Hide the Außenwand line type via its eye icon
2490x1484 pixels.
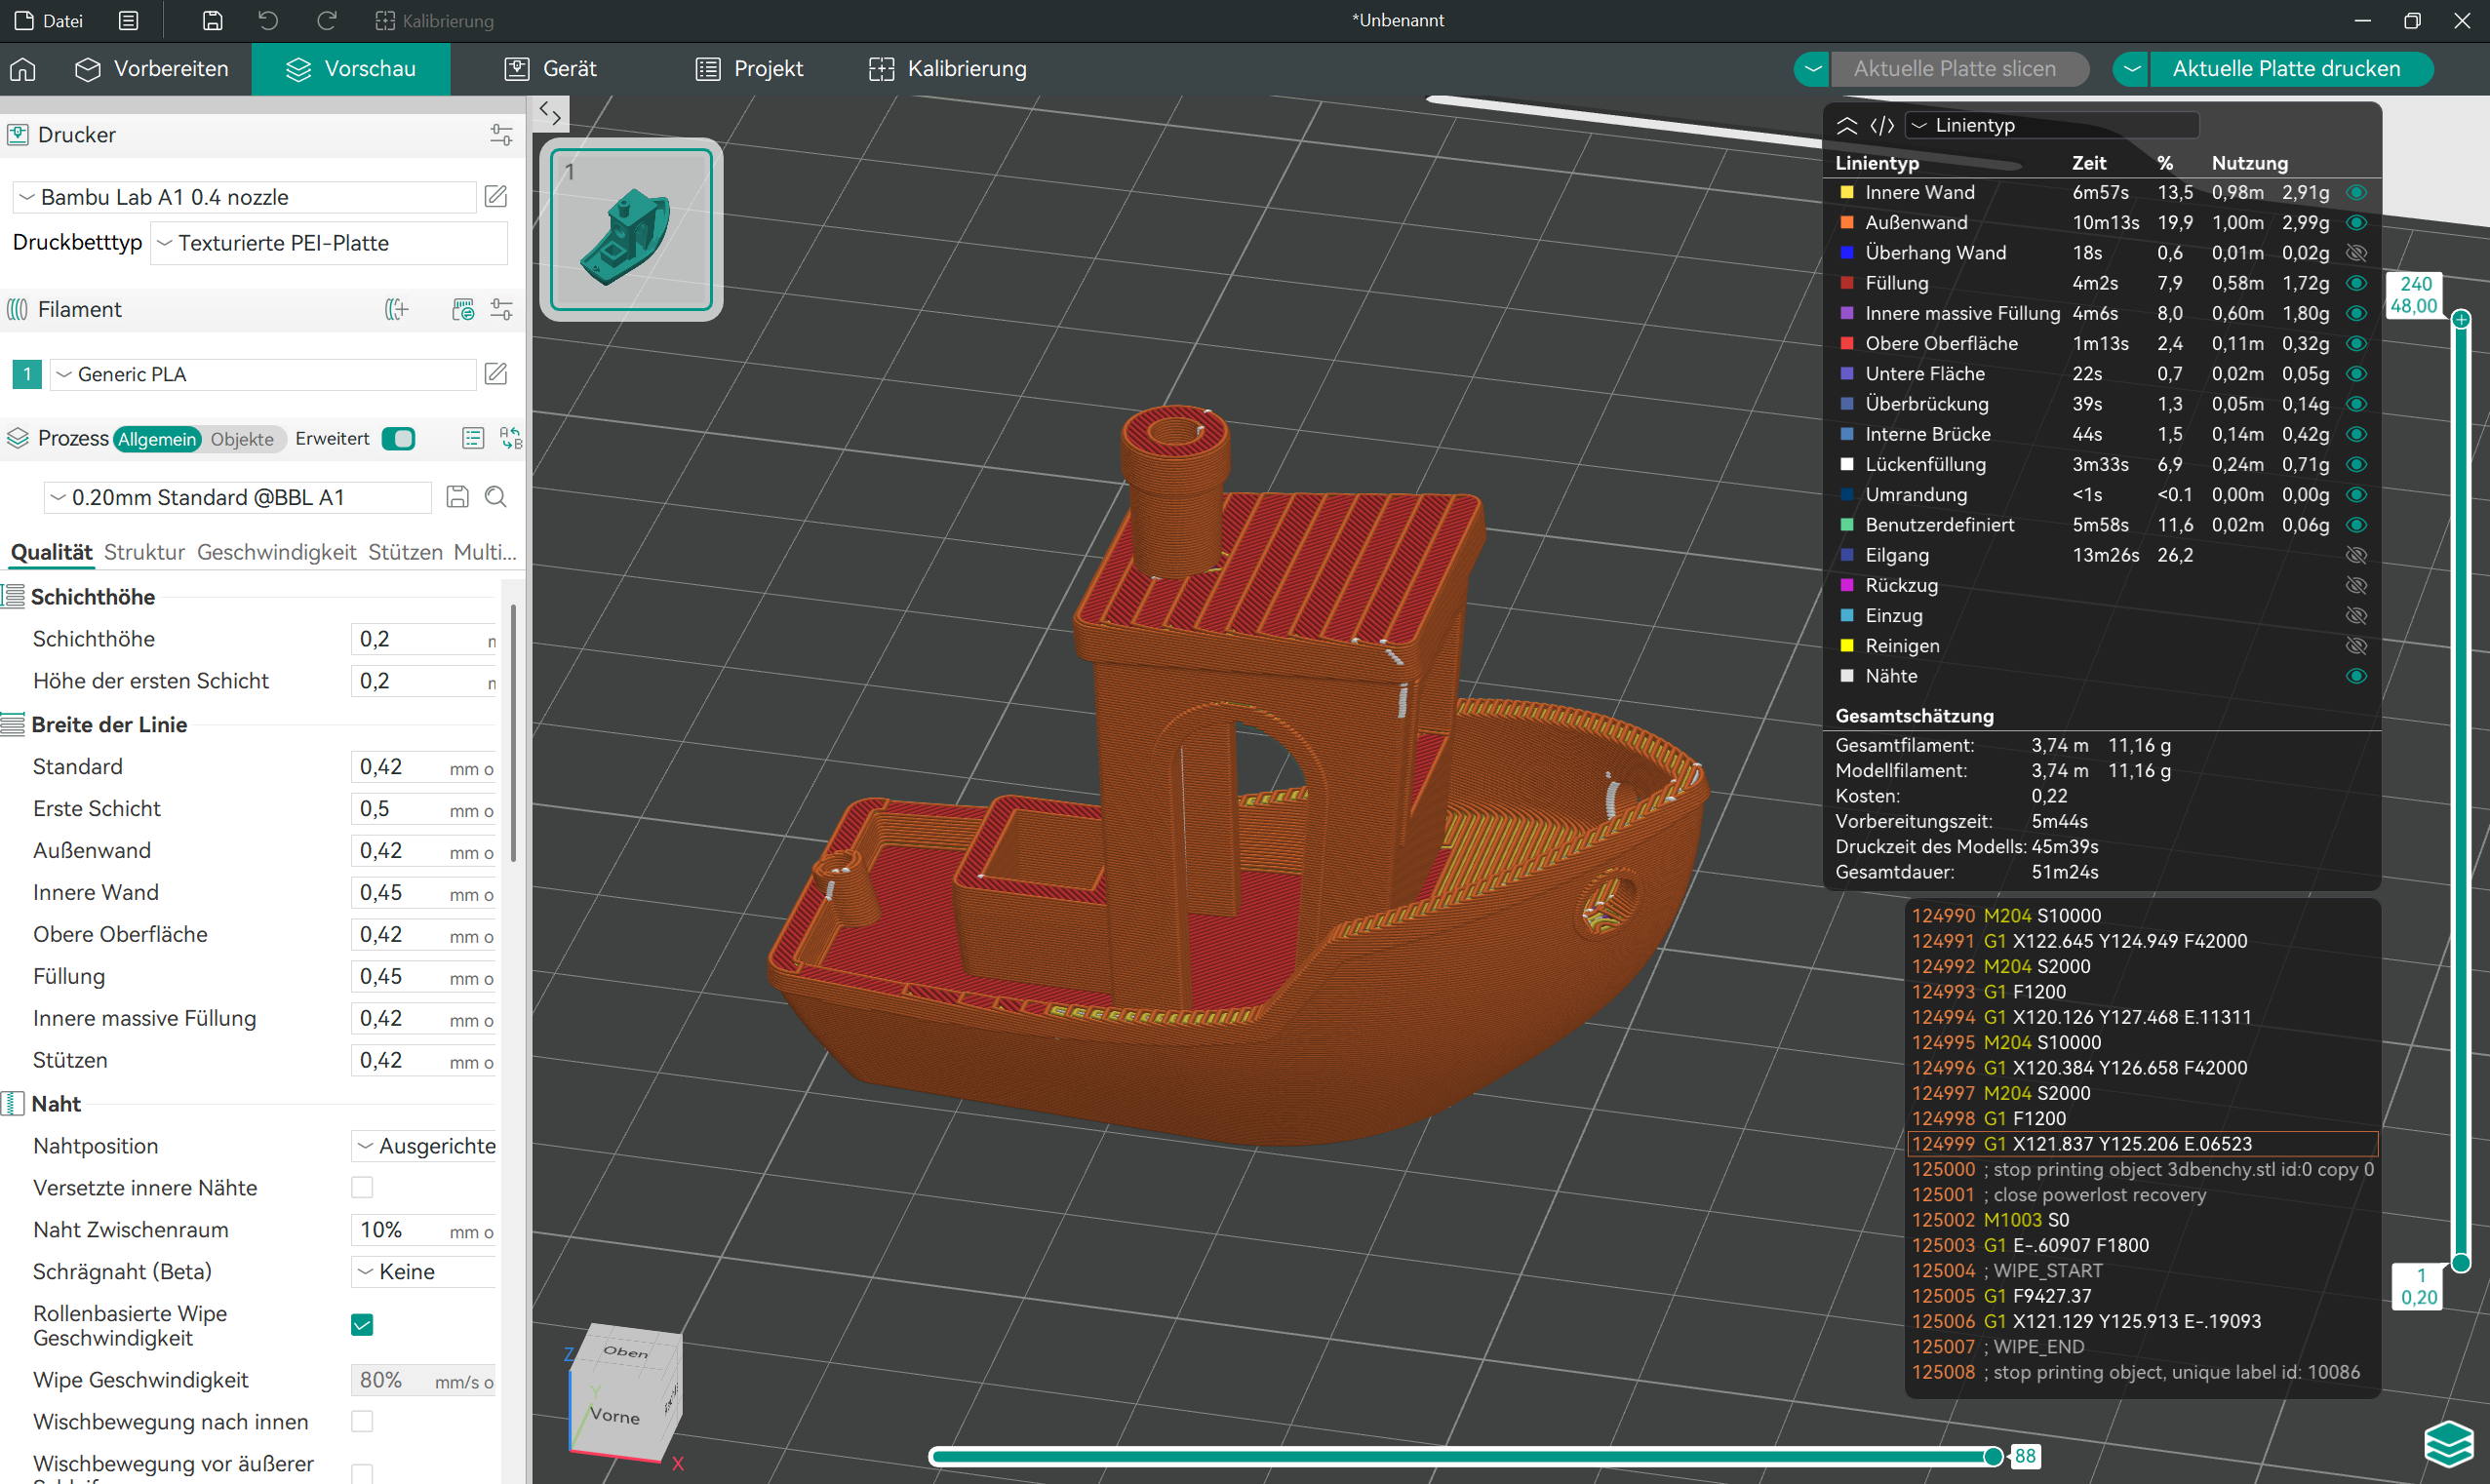coord(2357,222)
